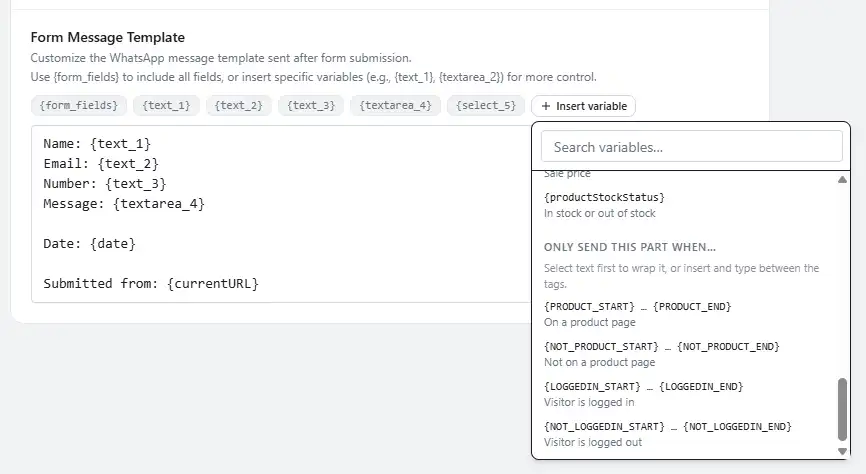Screen dimensions: 866x474
Task: Click the 'ONLY SEND THIS PART WHEN…' heading
Action: click(630, 247)
